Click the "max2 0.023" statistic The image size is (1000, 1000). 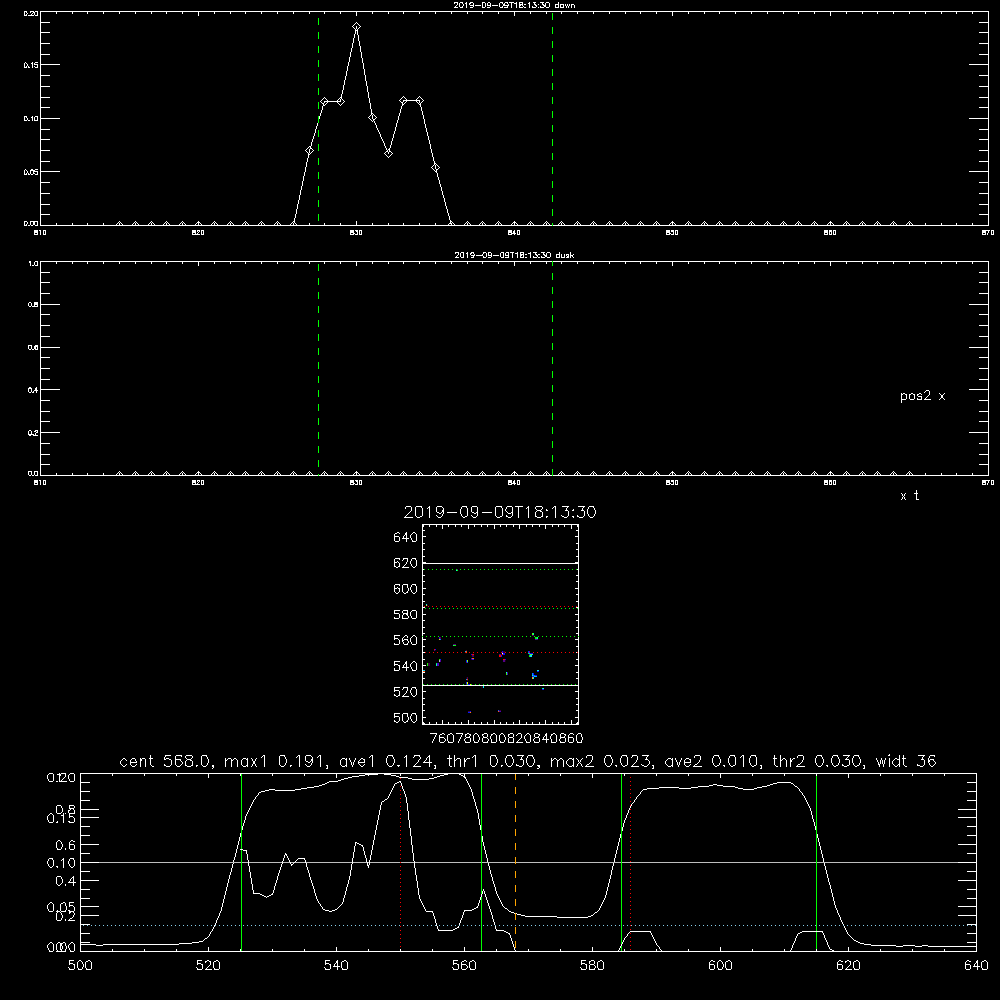[x=600, y=761]
